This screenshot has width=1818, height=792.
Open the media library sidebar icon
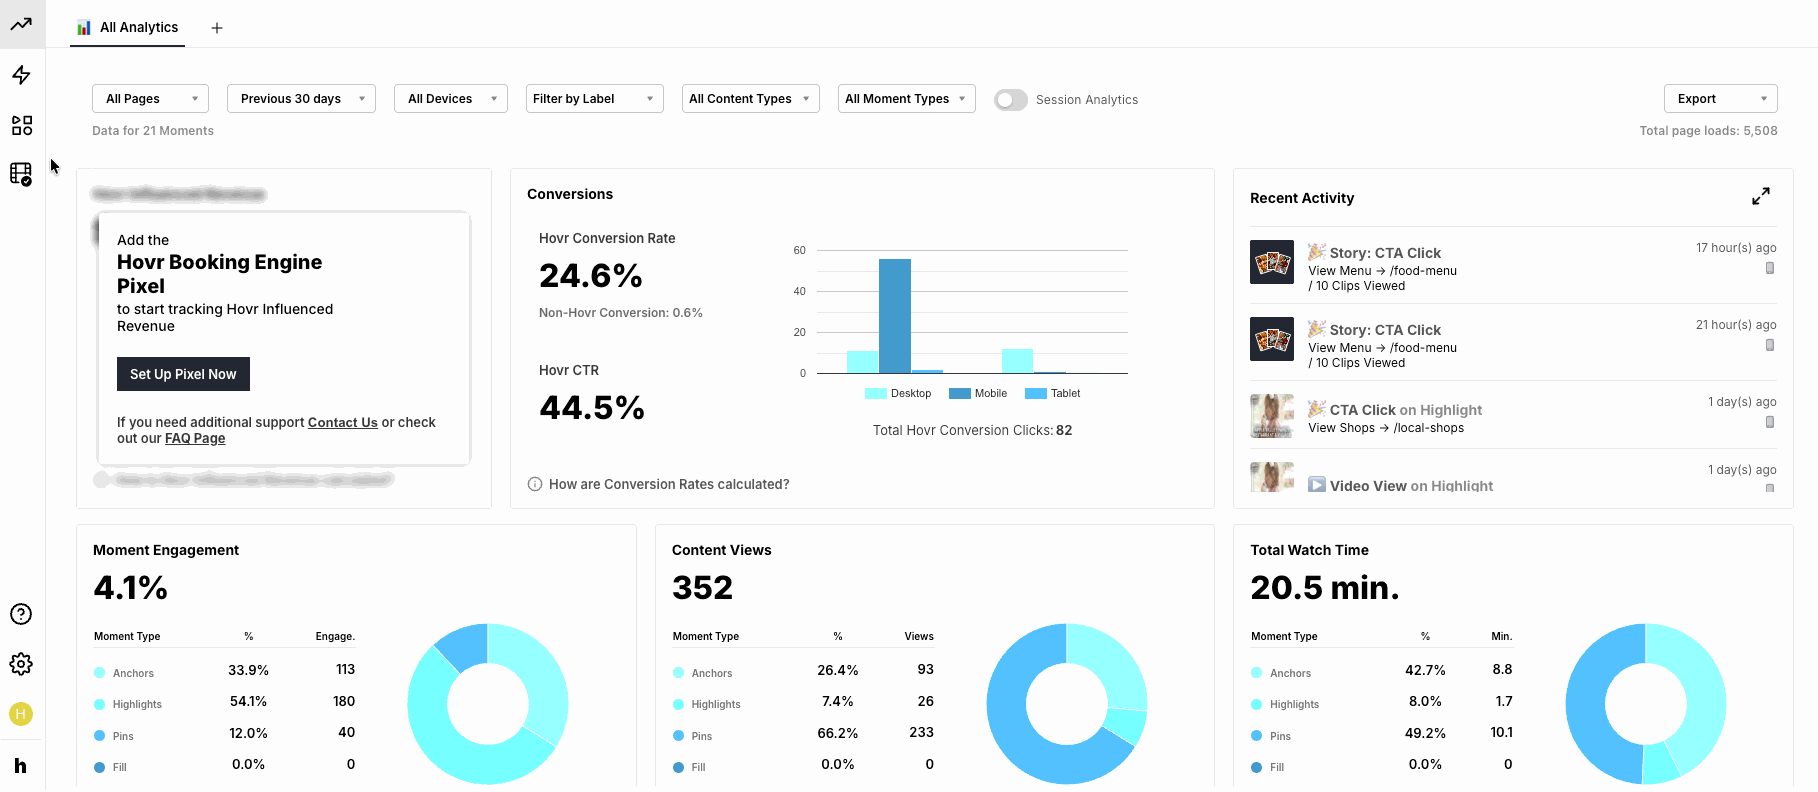click(21, 174)
